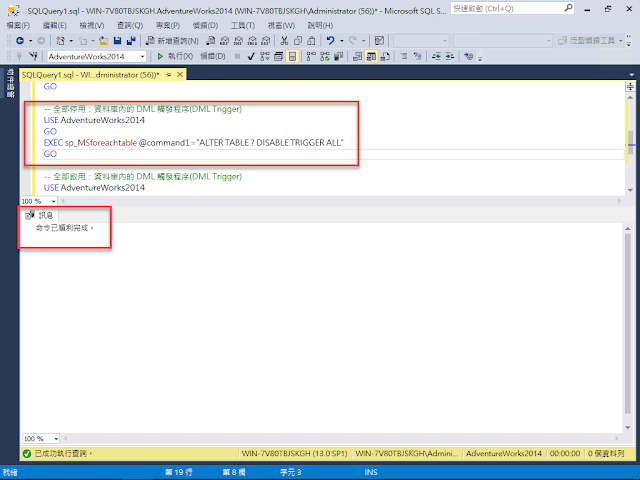The height and width of the screenshot is (480, 640).
Task: Parse query with the checkmark icon
Action: [251, 56]
